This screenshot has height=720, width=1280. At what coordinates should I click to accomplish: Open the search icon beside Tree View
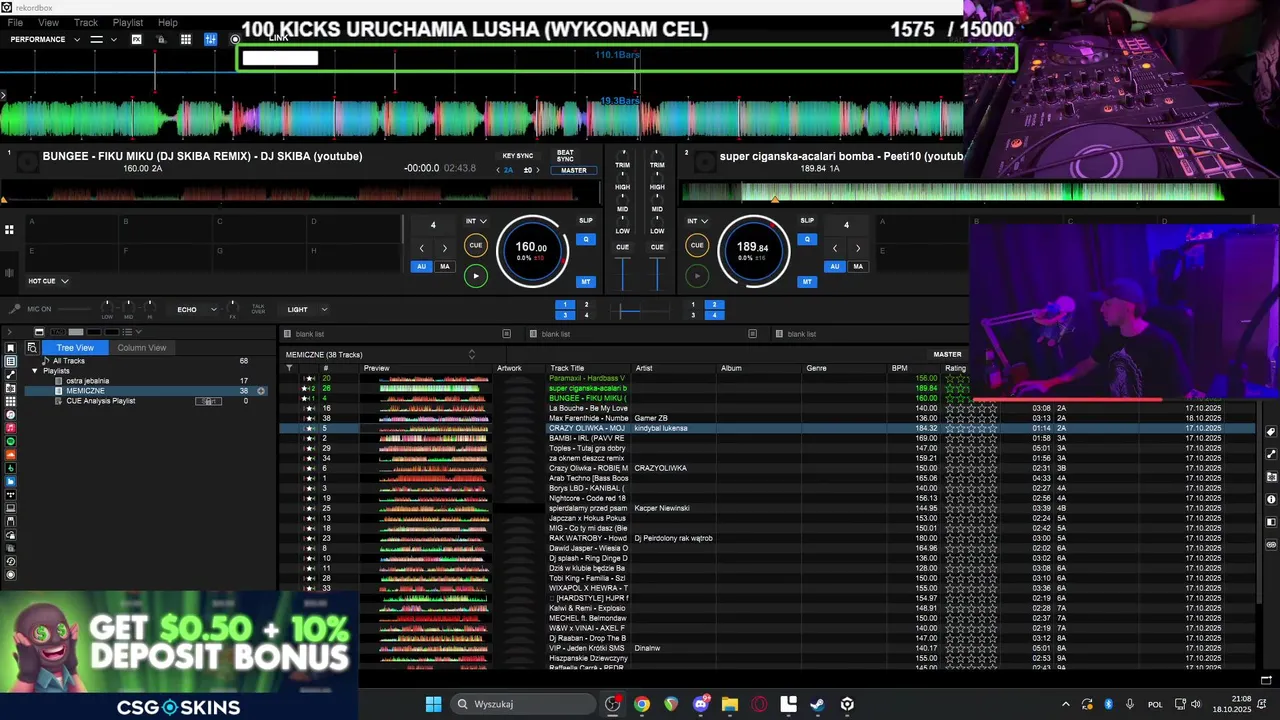tap(32, 347)
